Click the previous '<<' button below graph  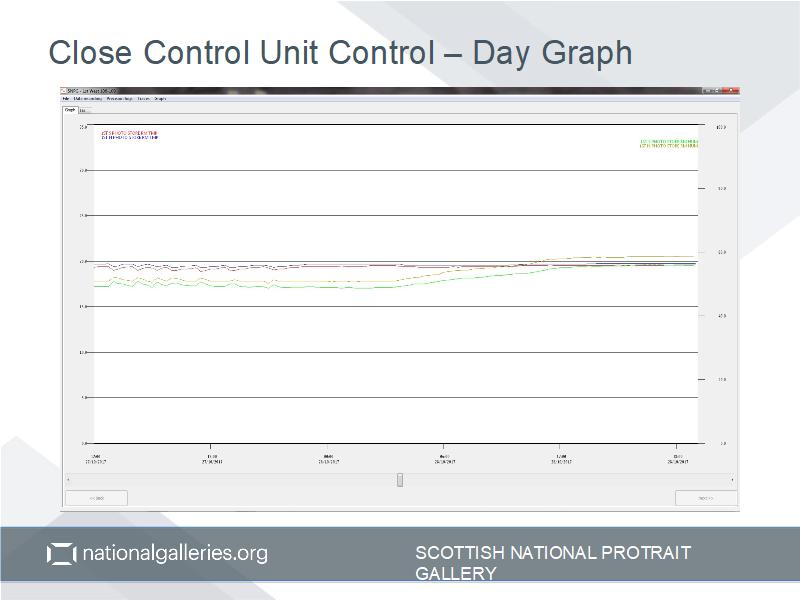tap(96, 497)
